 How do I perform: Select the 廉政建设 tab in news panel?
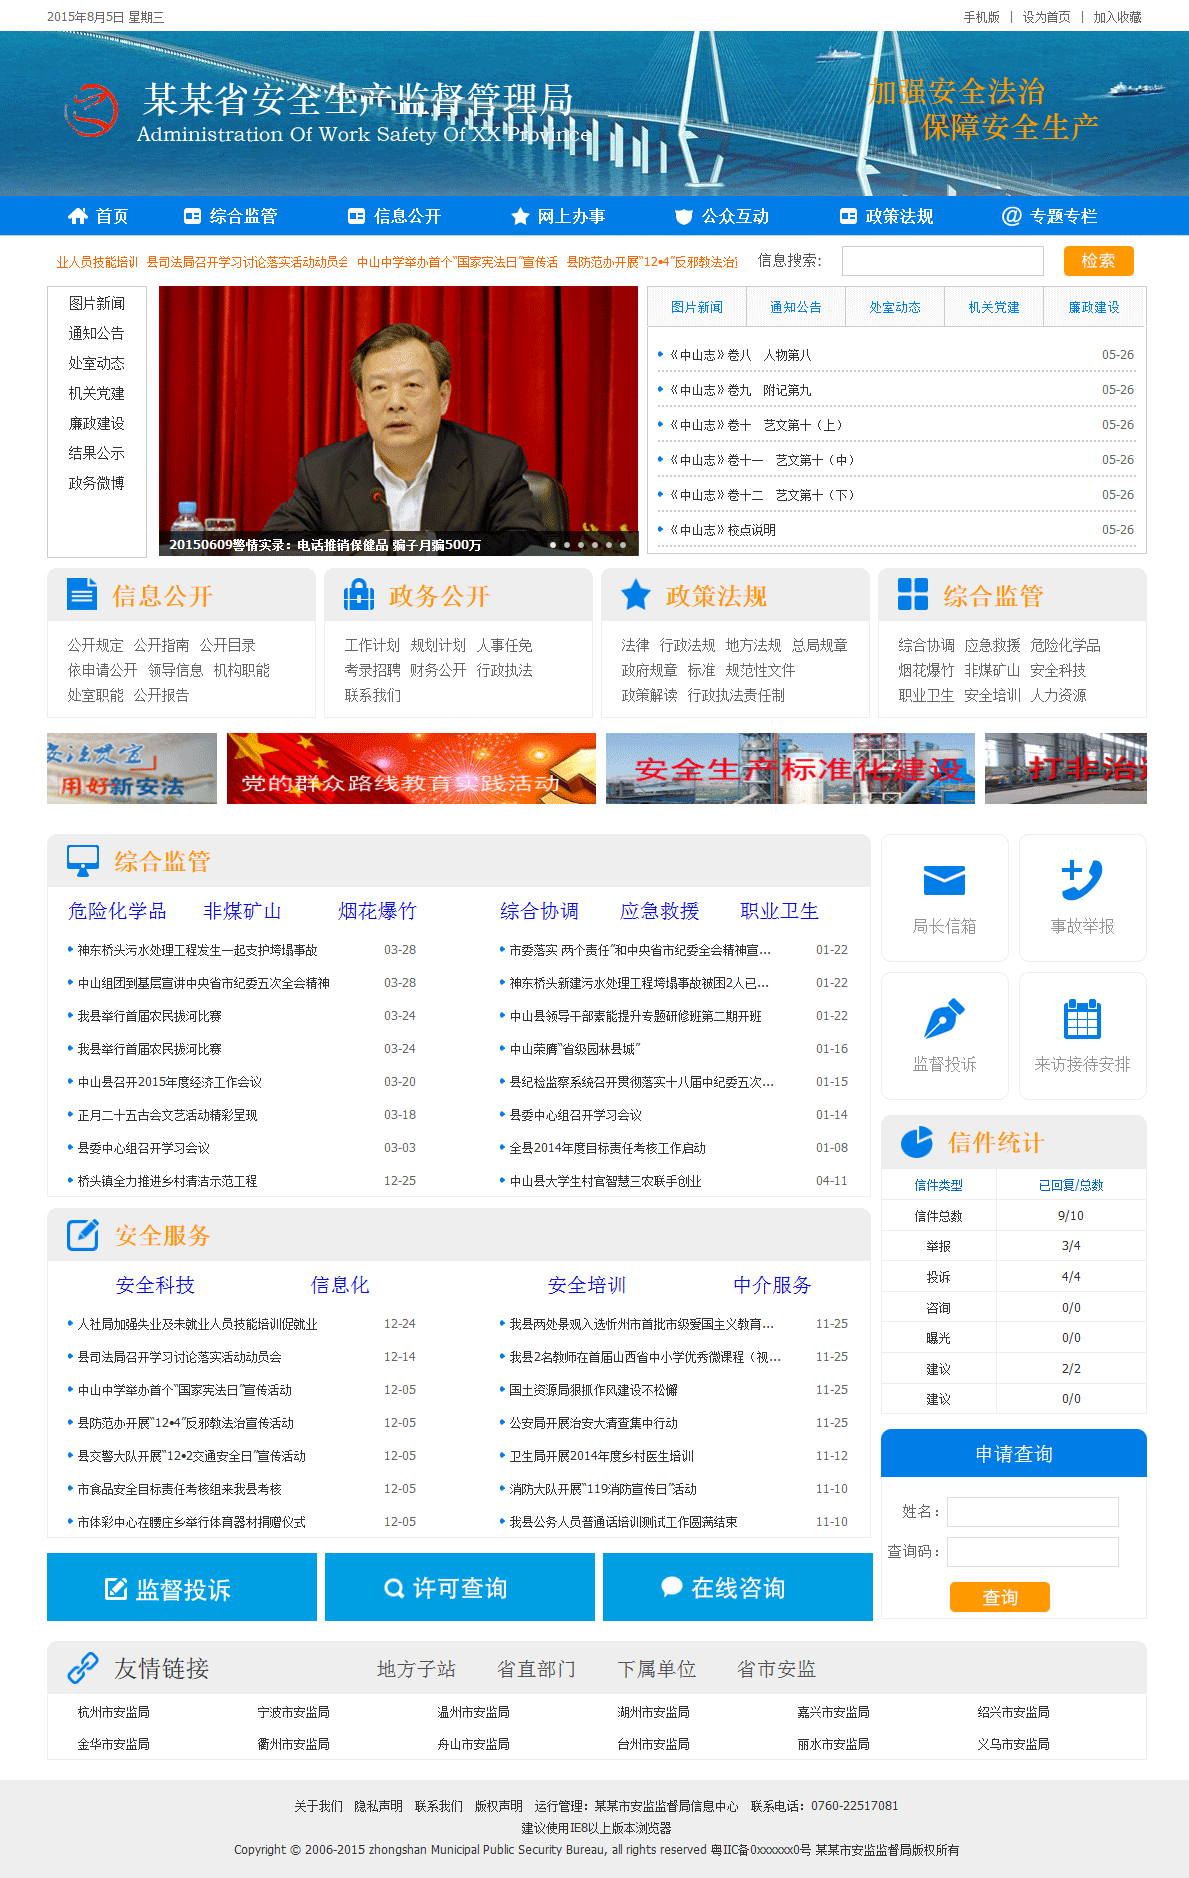point(1093,307)
